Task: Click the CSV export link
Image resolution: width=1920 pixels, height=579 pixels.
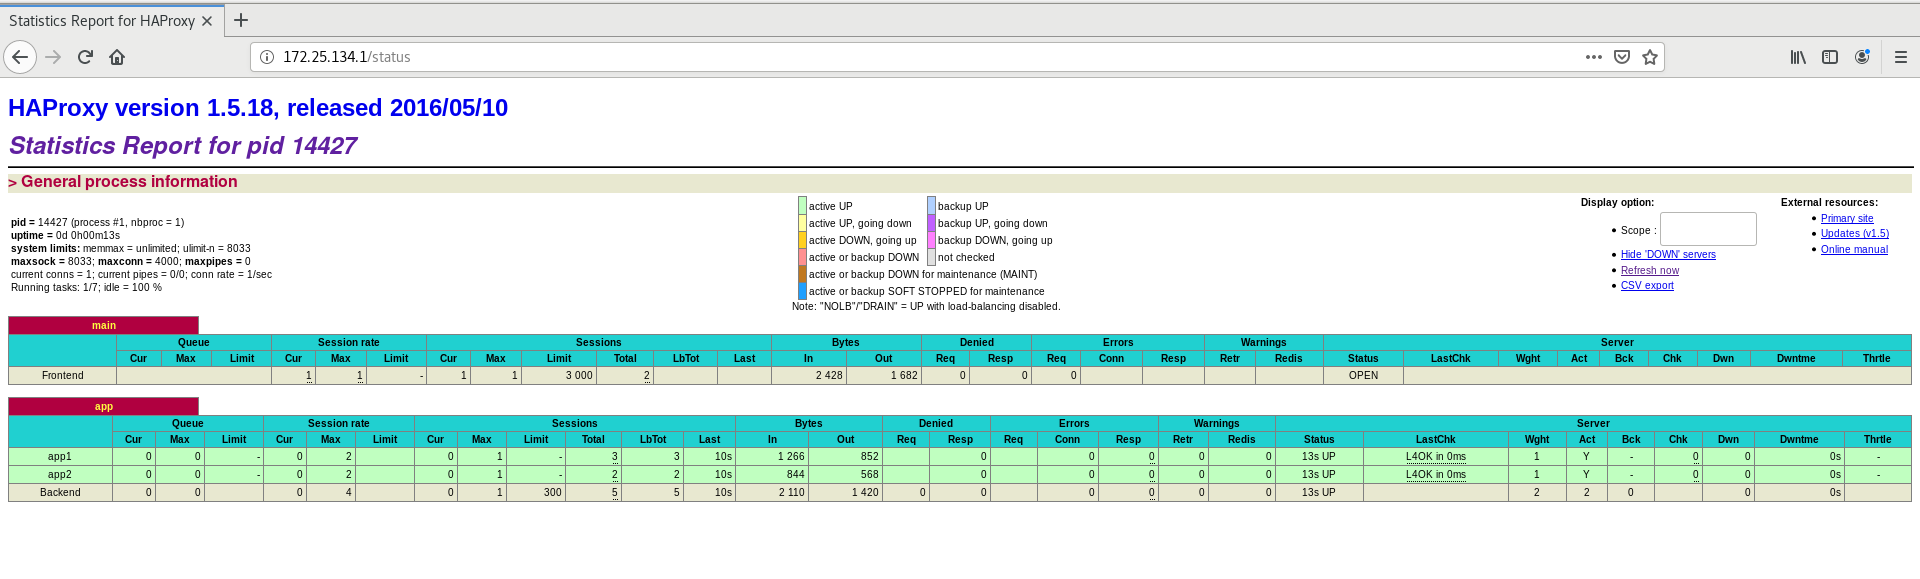Action: [1647, 285]
